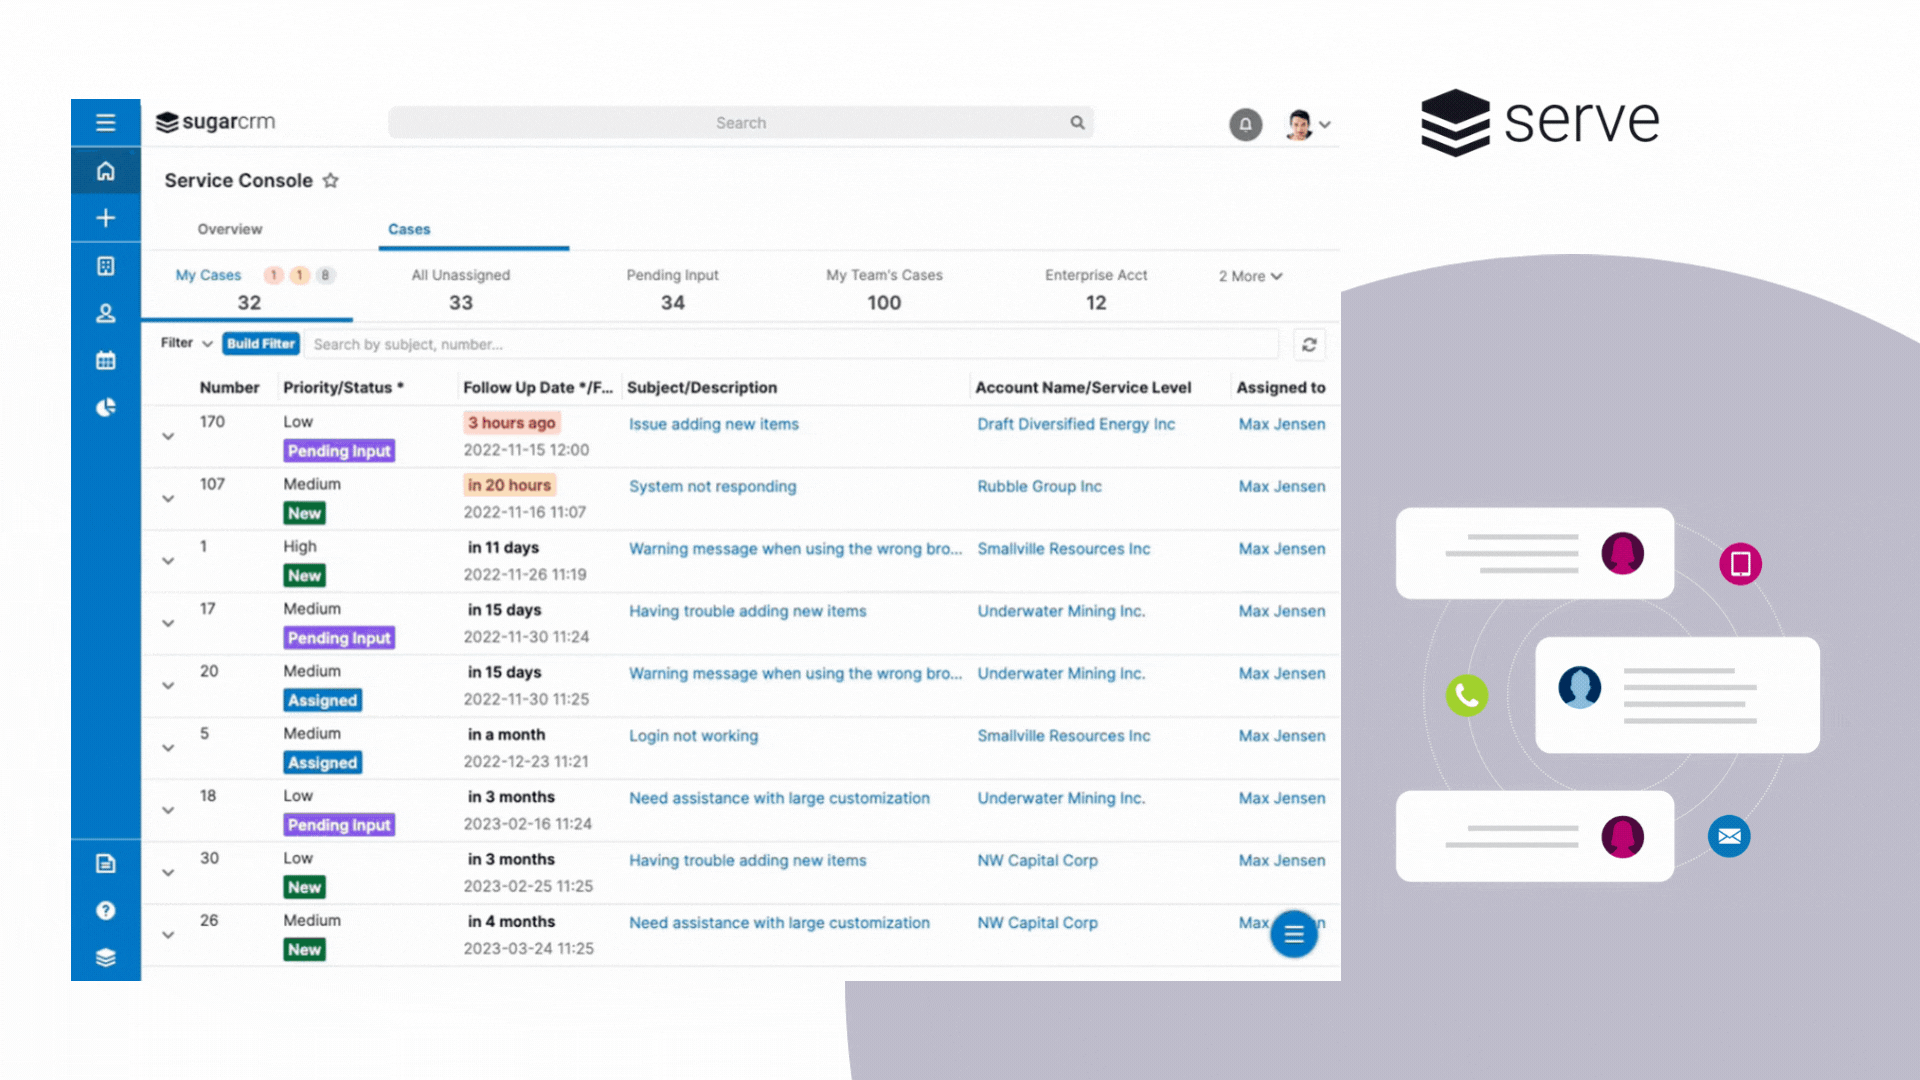
Task: Open the hamburger menu in the sidebar
Action: pyautogui.click(x=105, y=123)
